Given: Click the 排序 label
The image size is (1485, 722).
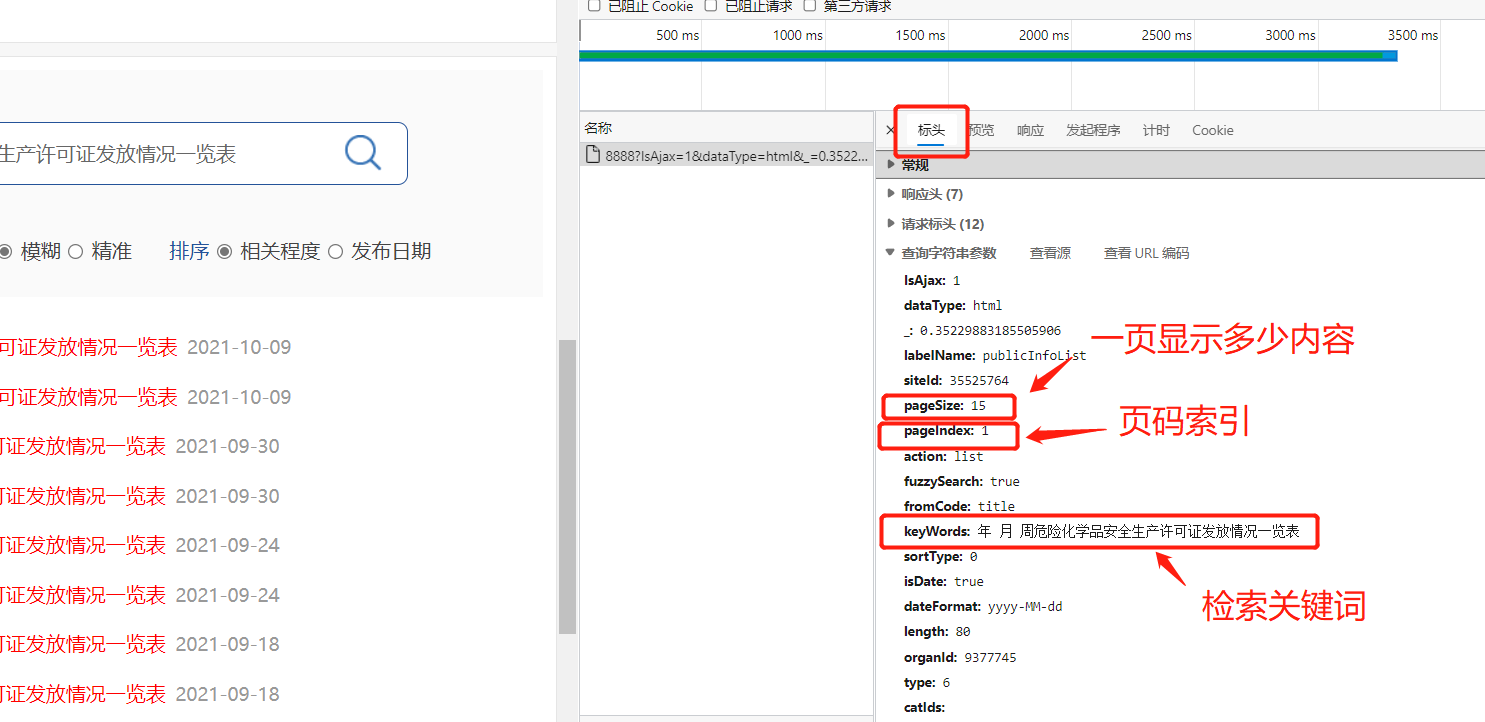Looking at the screenshot, I should pos(189,252).
